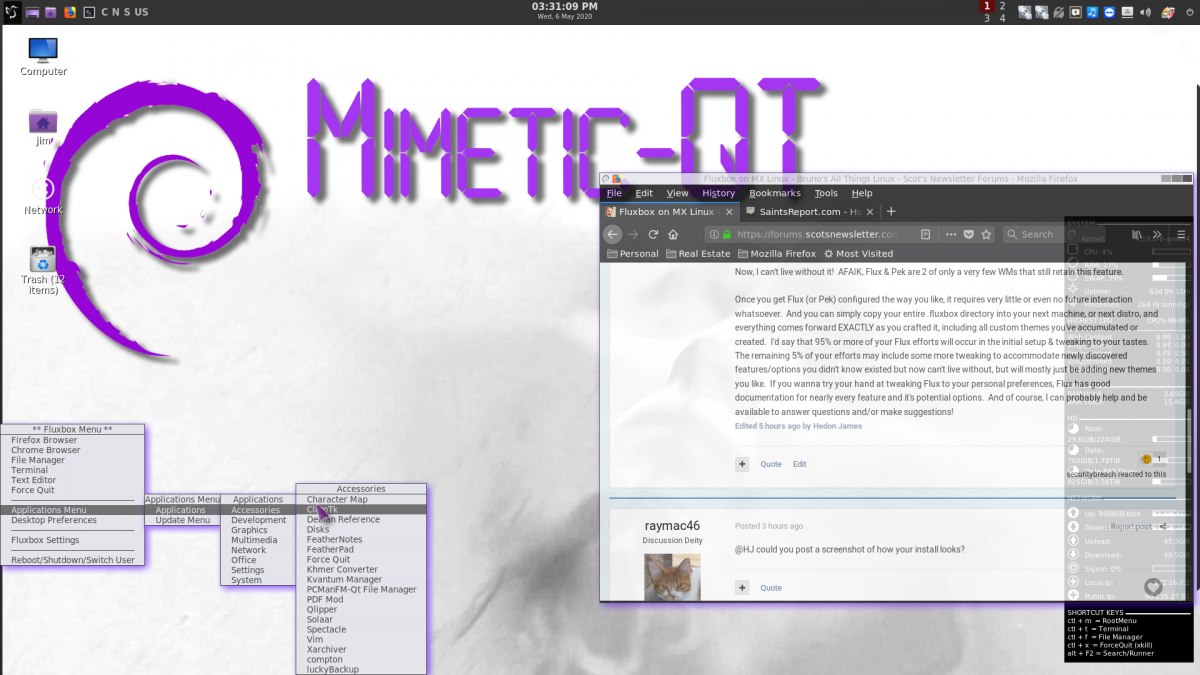Open the blue music note tray icon
The width and height of the screenshot is (1200, 675).
pyautogui.click(x=1093, y=12)
